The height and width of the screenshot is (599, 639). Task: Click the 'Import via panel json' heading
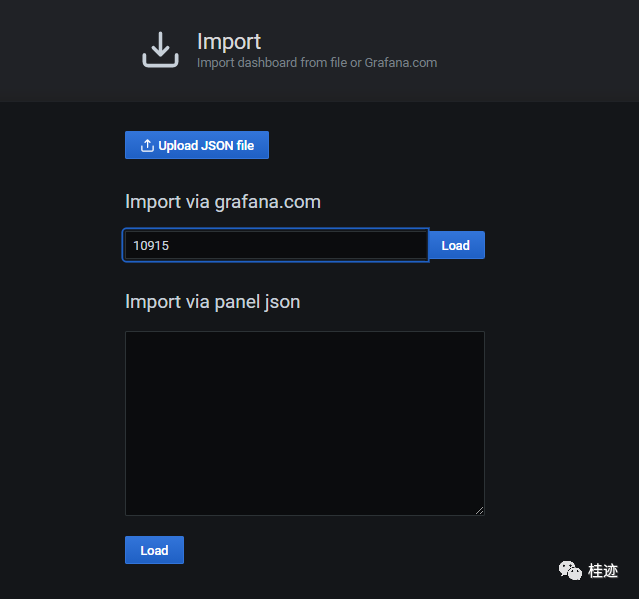click(213, 302)
